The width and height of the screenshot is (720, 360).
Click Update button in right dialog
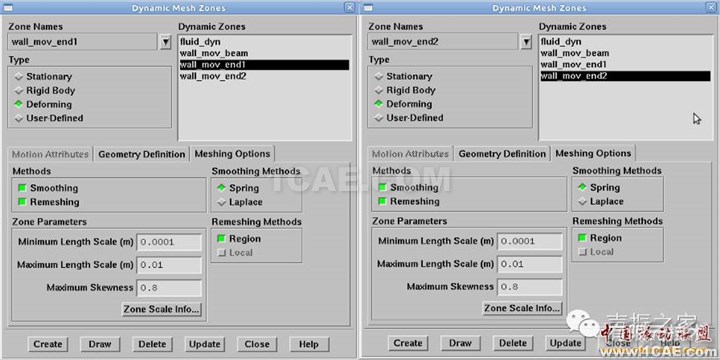566,343
